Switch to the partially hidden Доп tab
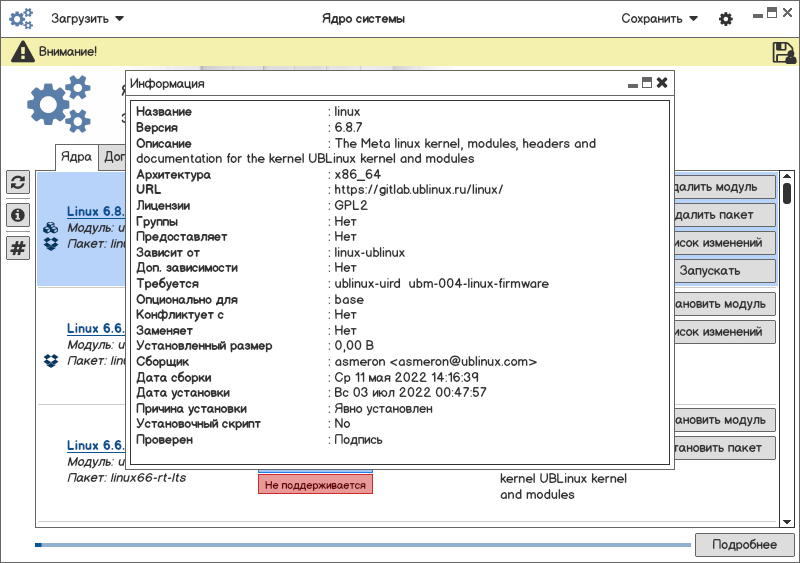 113,157
